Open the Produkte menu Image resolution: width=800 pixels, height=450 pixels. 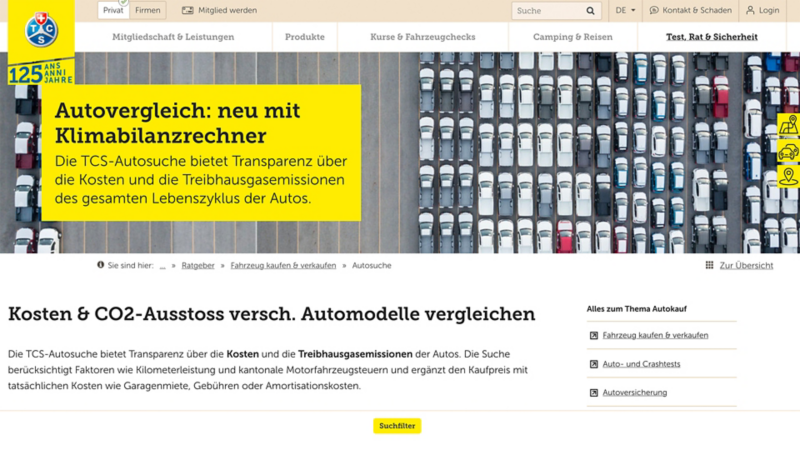coord(305,37)
